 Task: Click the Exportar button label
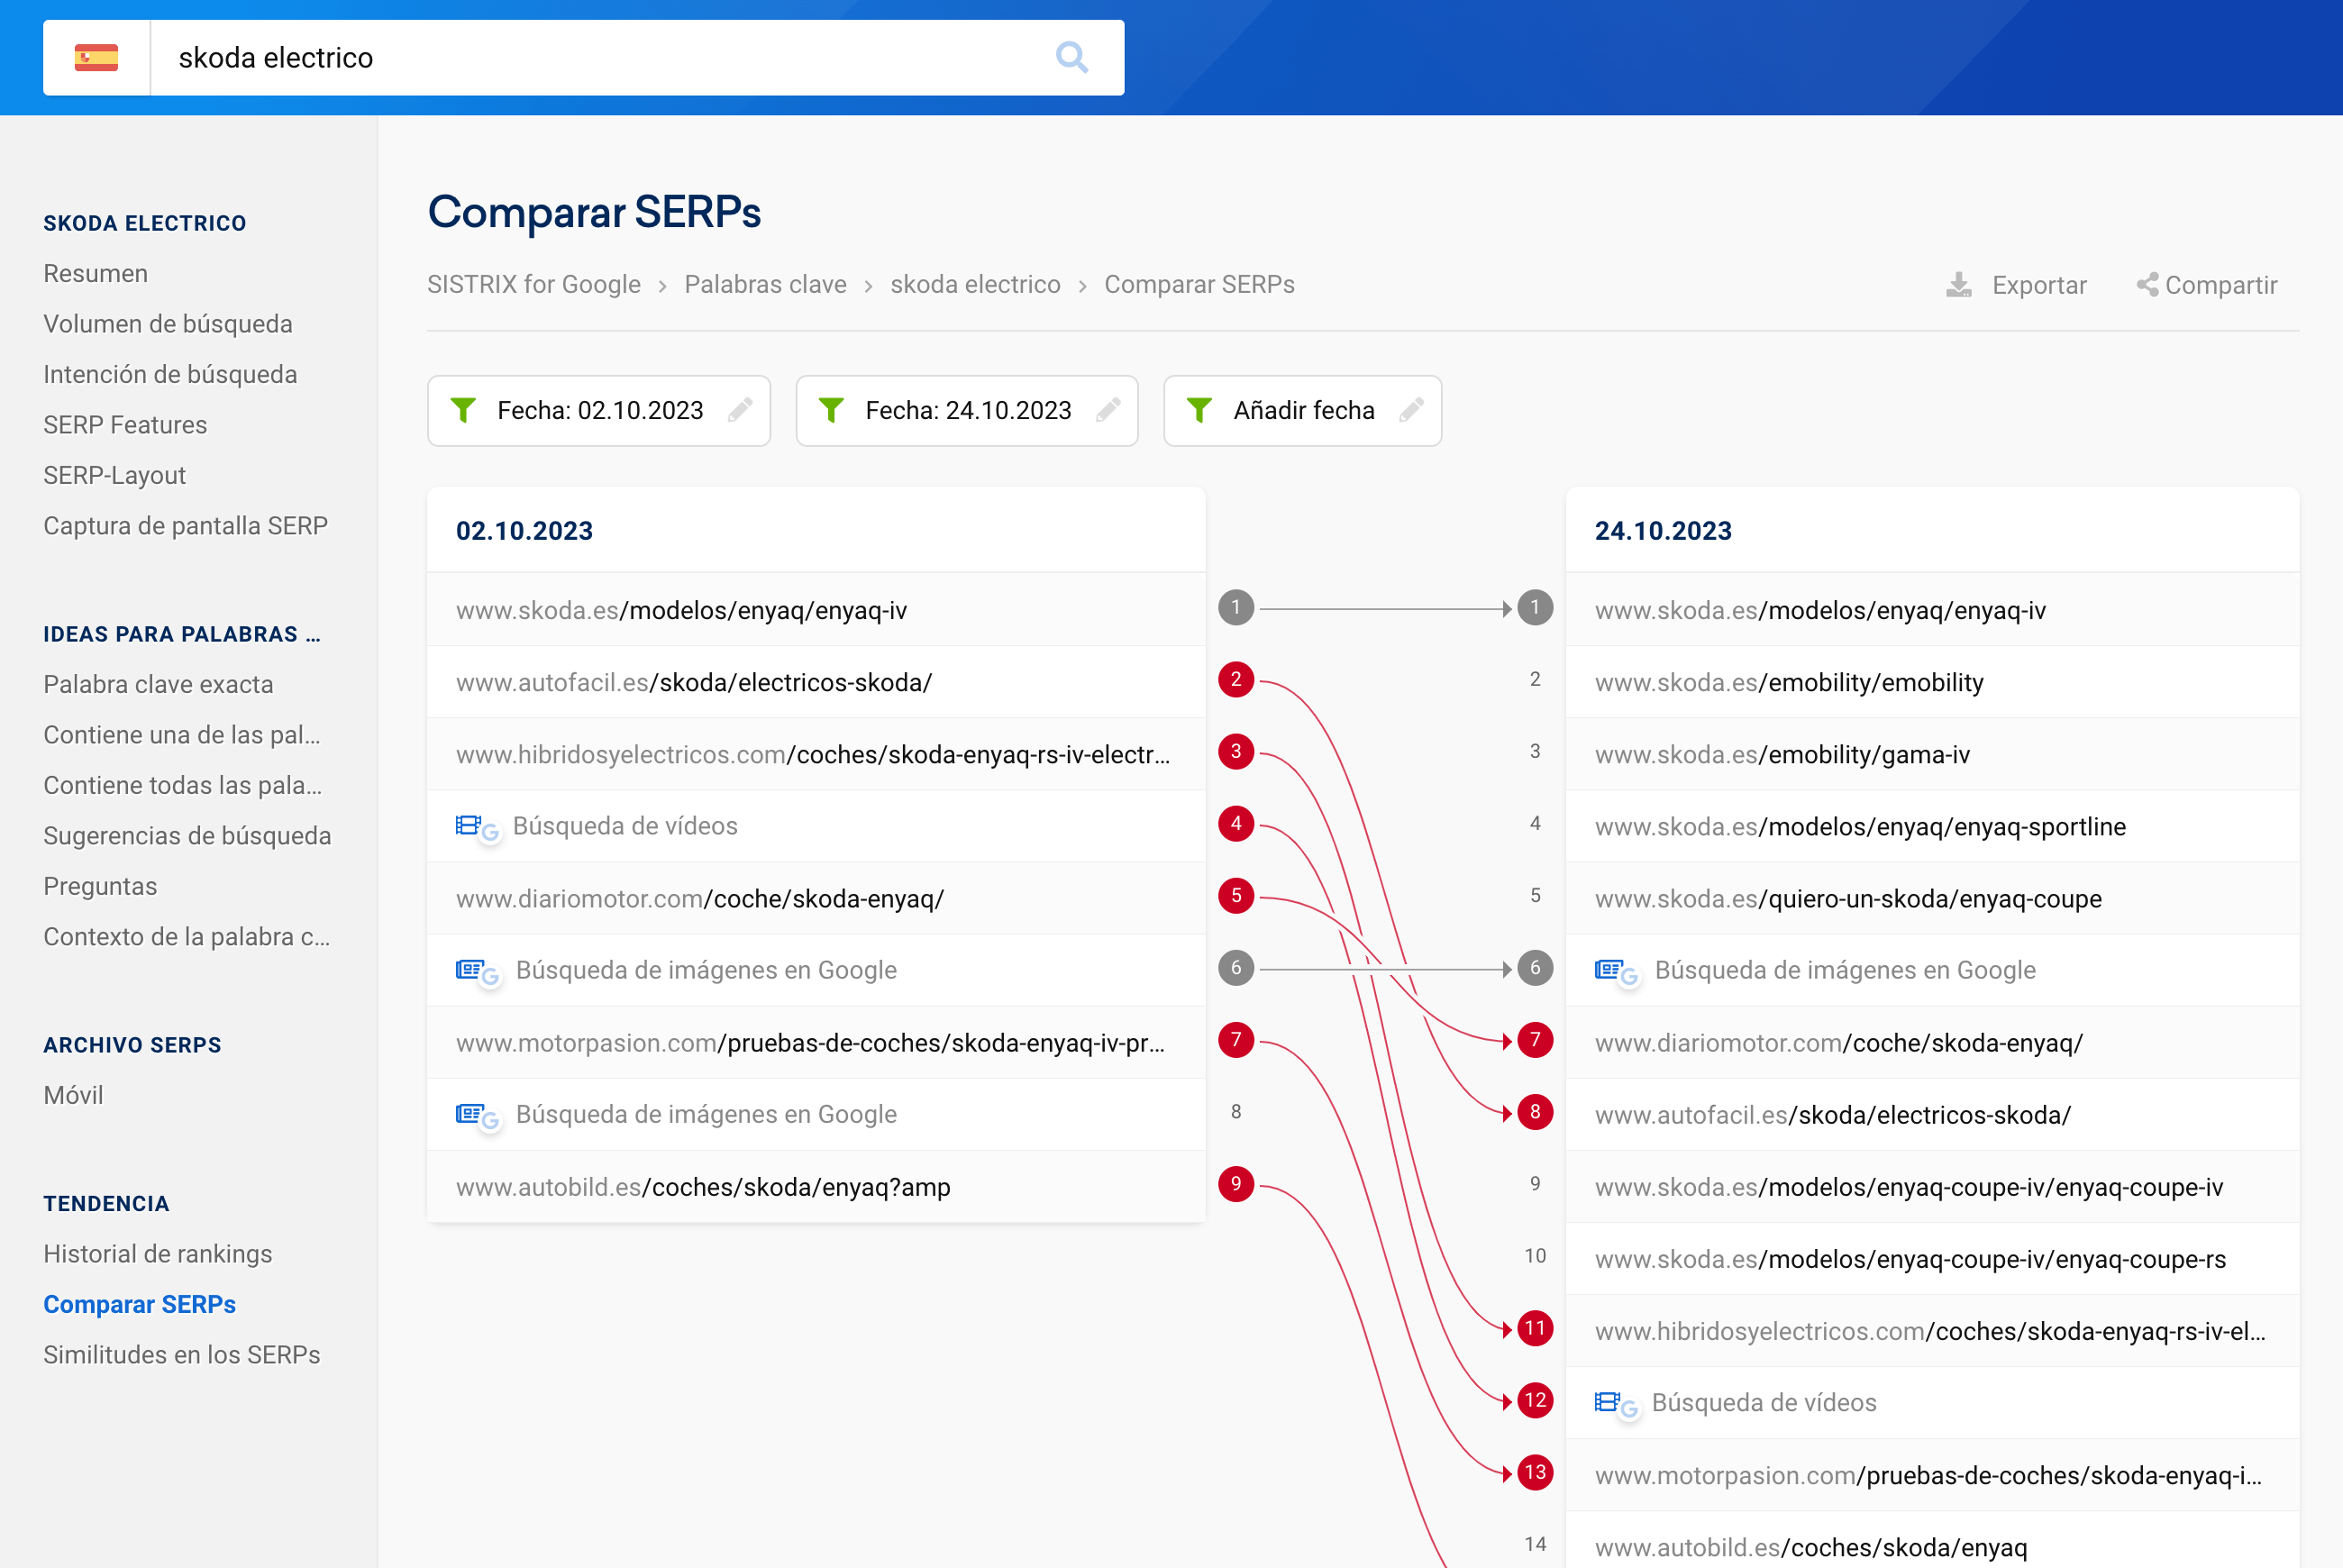(2039, 285)
